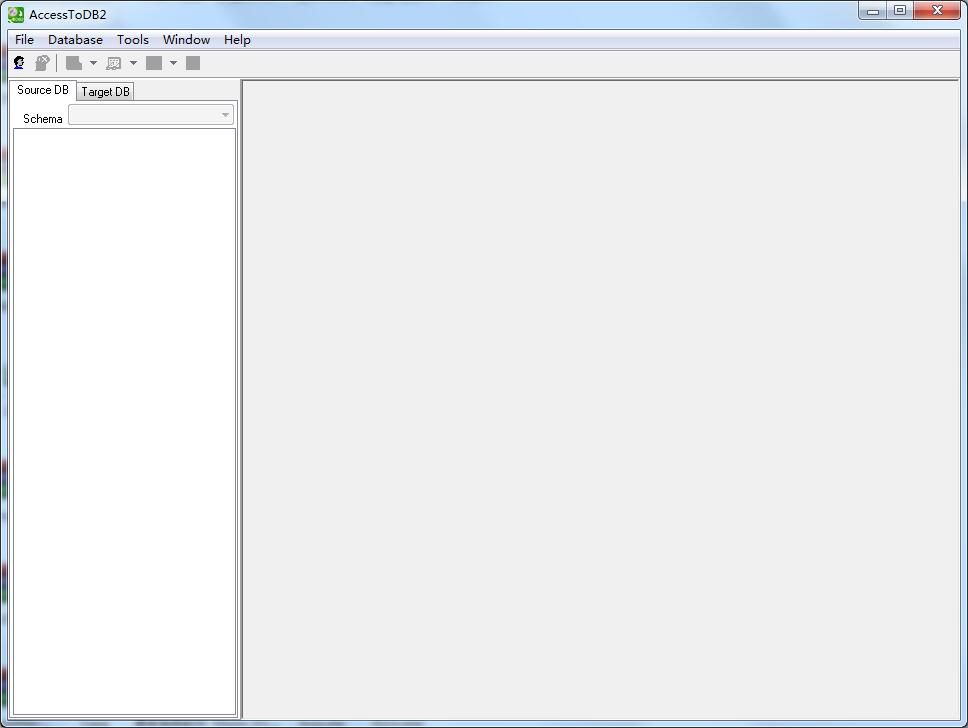The height and width of the screenshot is (728, 968).
Task: Click the gray square icon before last arrow
Action: coord(154,63)
